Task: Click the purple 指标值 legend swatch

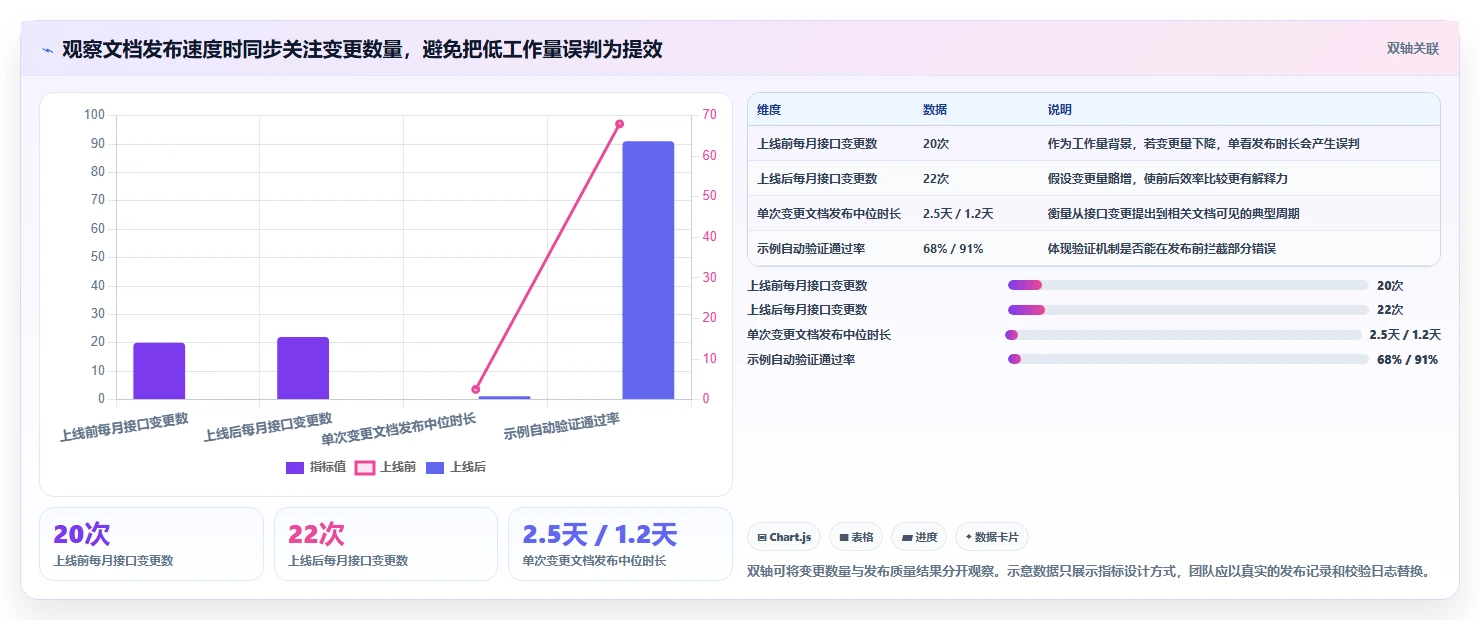Action: (295, 467)
